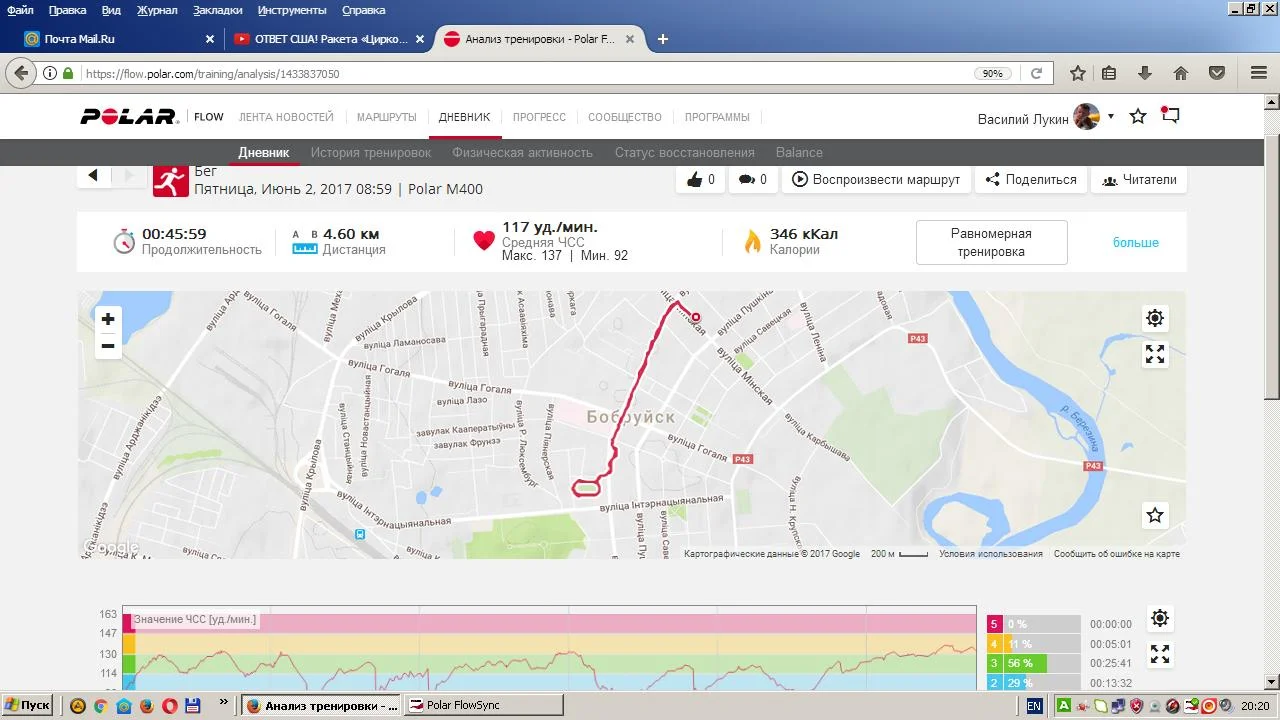This screenshot has width=1280, height=720.
Task: Launch Chrome from the quick launch bar
Action: tap(100, 705)
